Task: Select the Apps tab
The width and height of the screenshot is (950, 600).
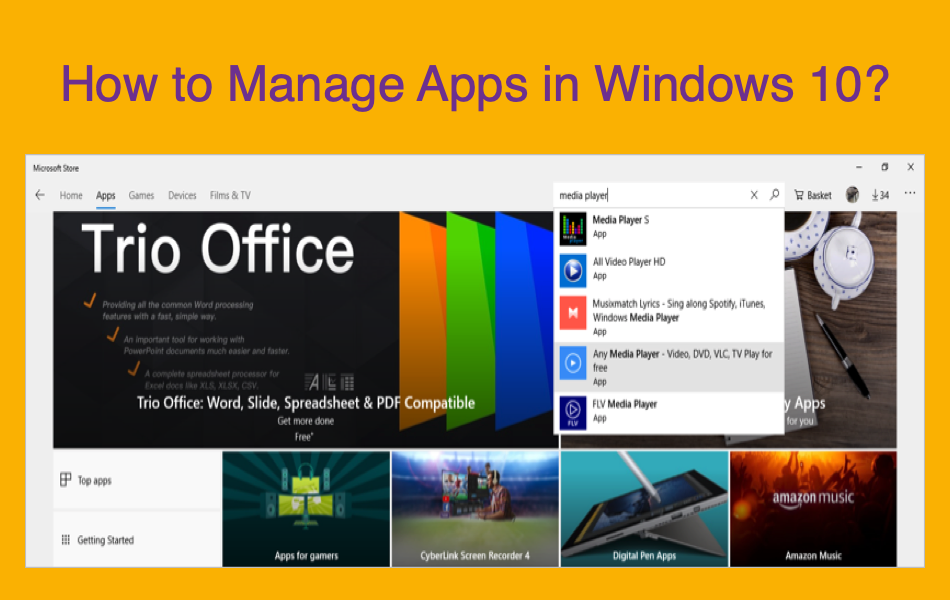Action: [105, 195]
